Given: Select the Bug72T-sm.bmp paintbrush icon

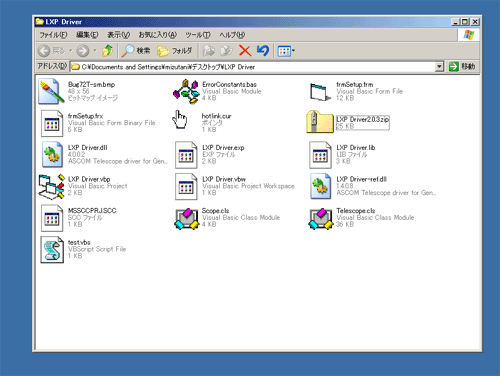Looking at the screenshot, I should [x=51, y=91].
